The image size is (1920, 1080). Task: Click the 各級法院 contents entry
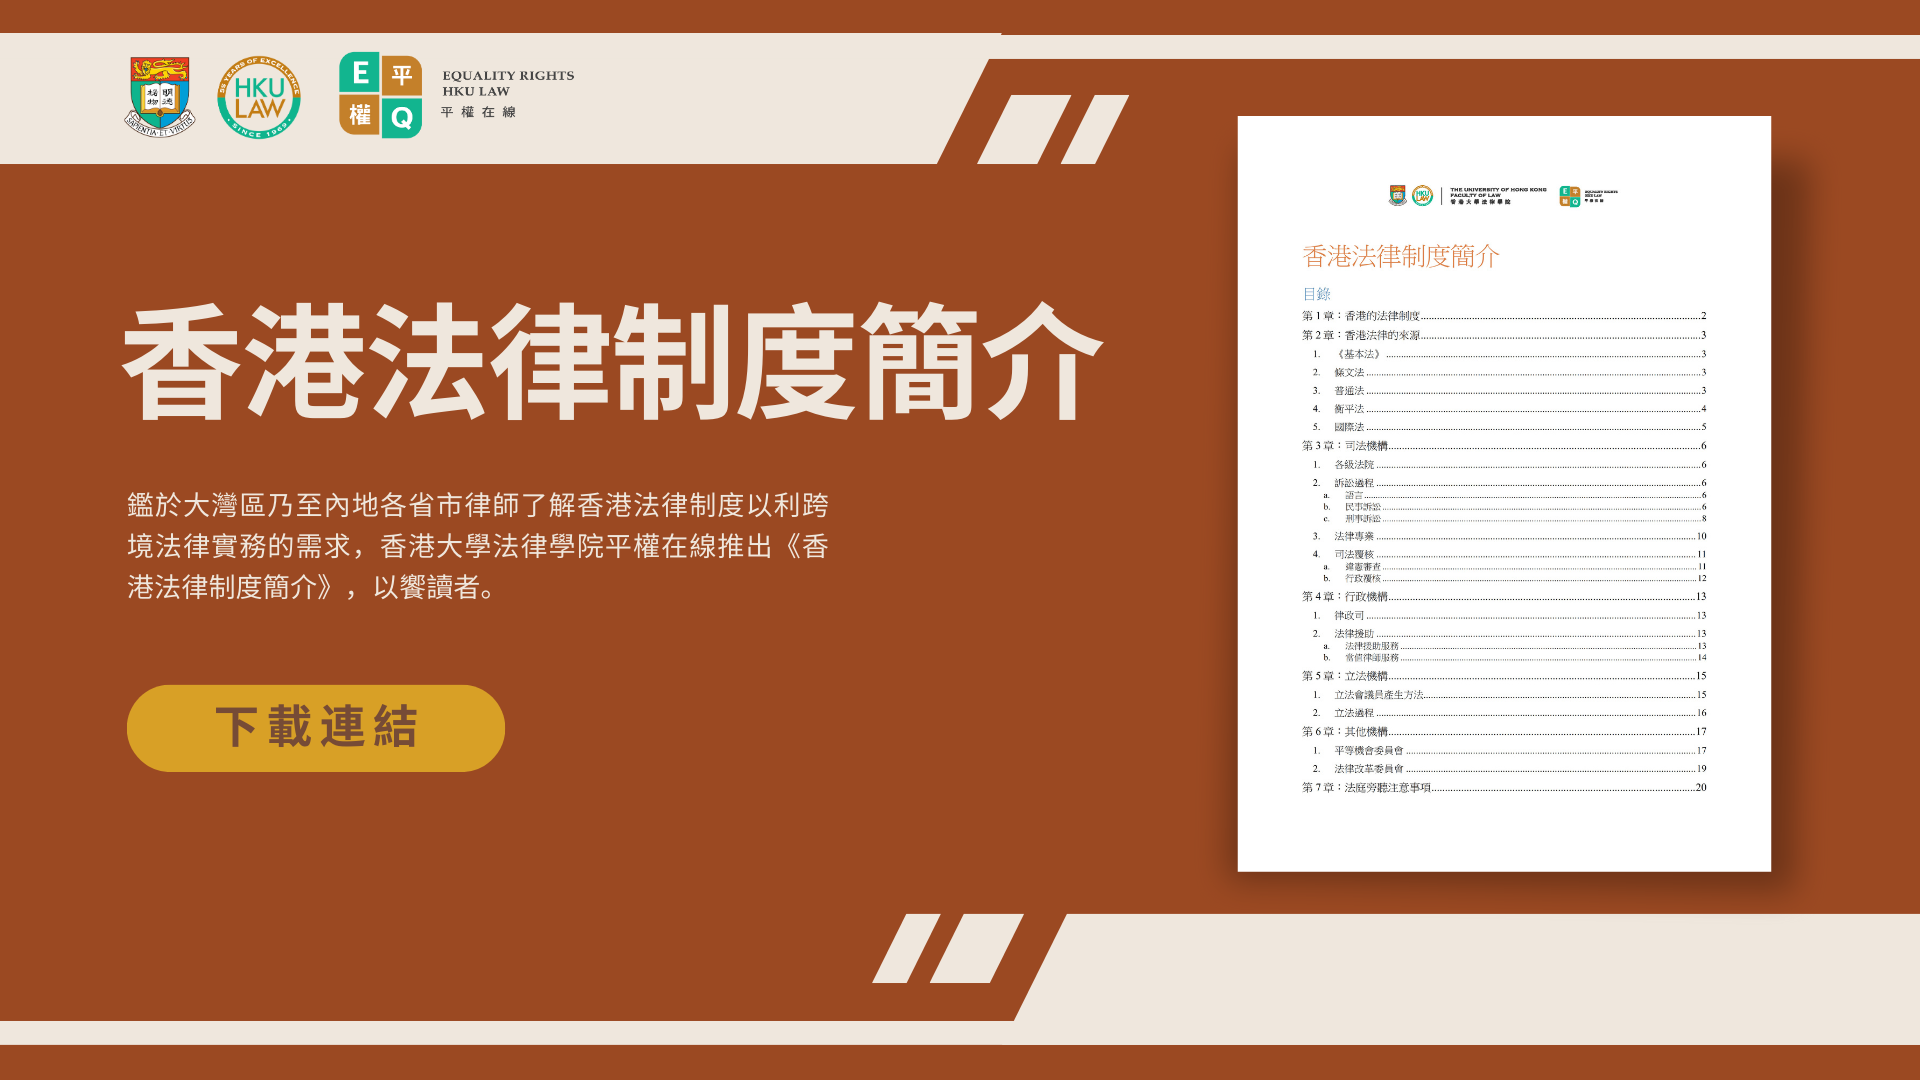pyautogui.click(x=1509, y=465)
